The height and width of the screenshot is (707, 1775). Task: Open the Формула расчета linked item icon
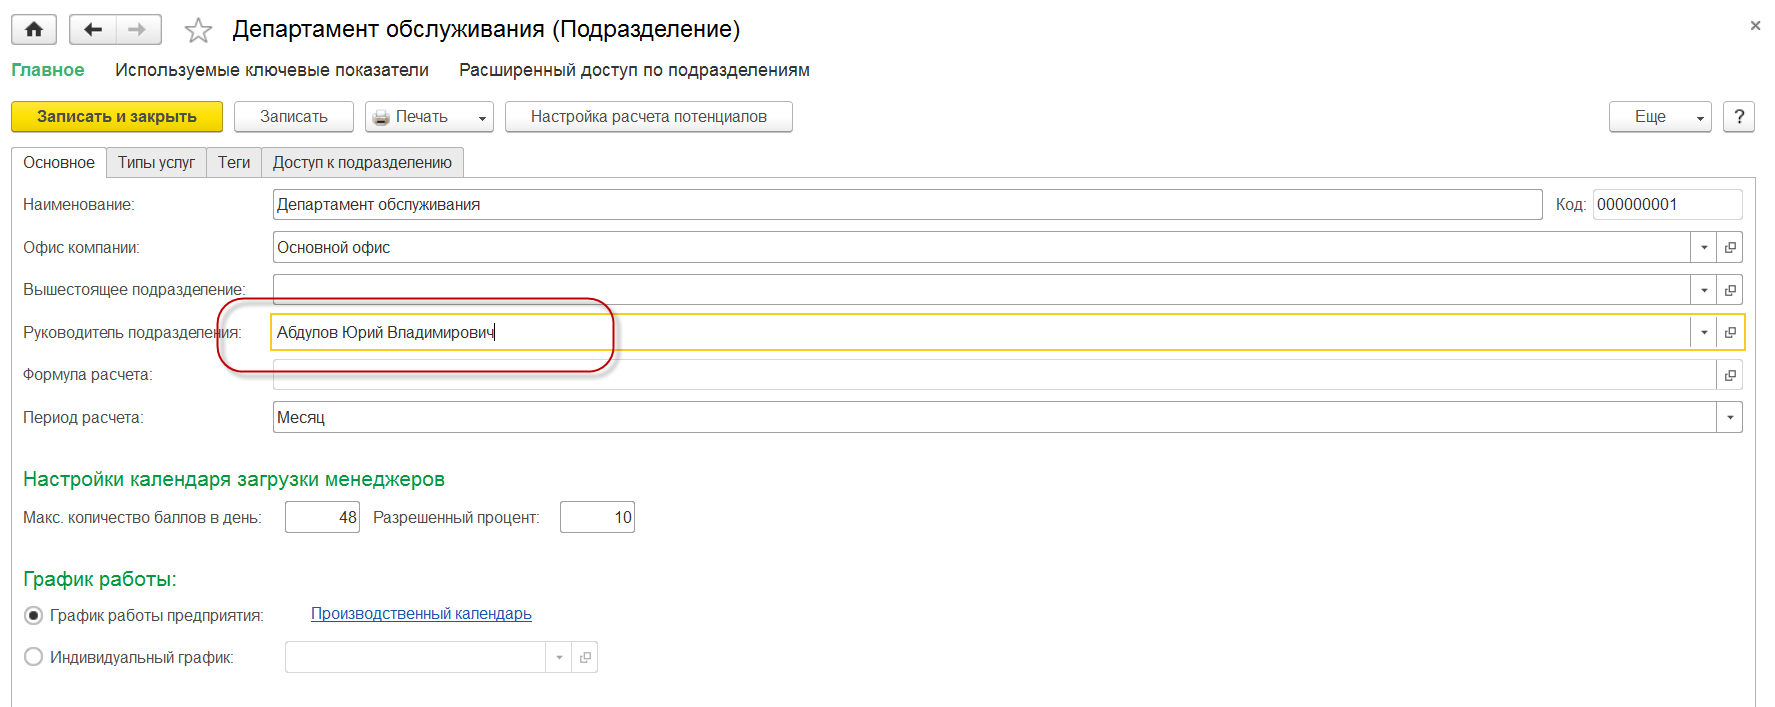coord(1730,375)
